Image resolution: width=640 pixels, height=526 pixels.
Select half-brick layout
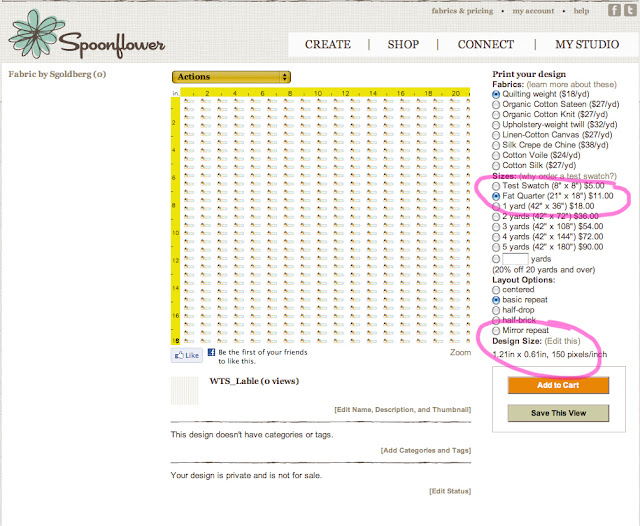click(x=496, y=321)
